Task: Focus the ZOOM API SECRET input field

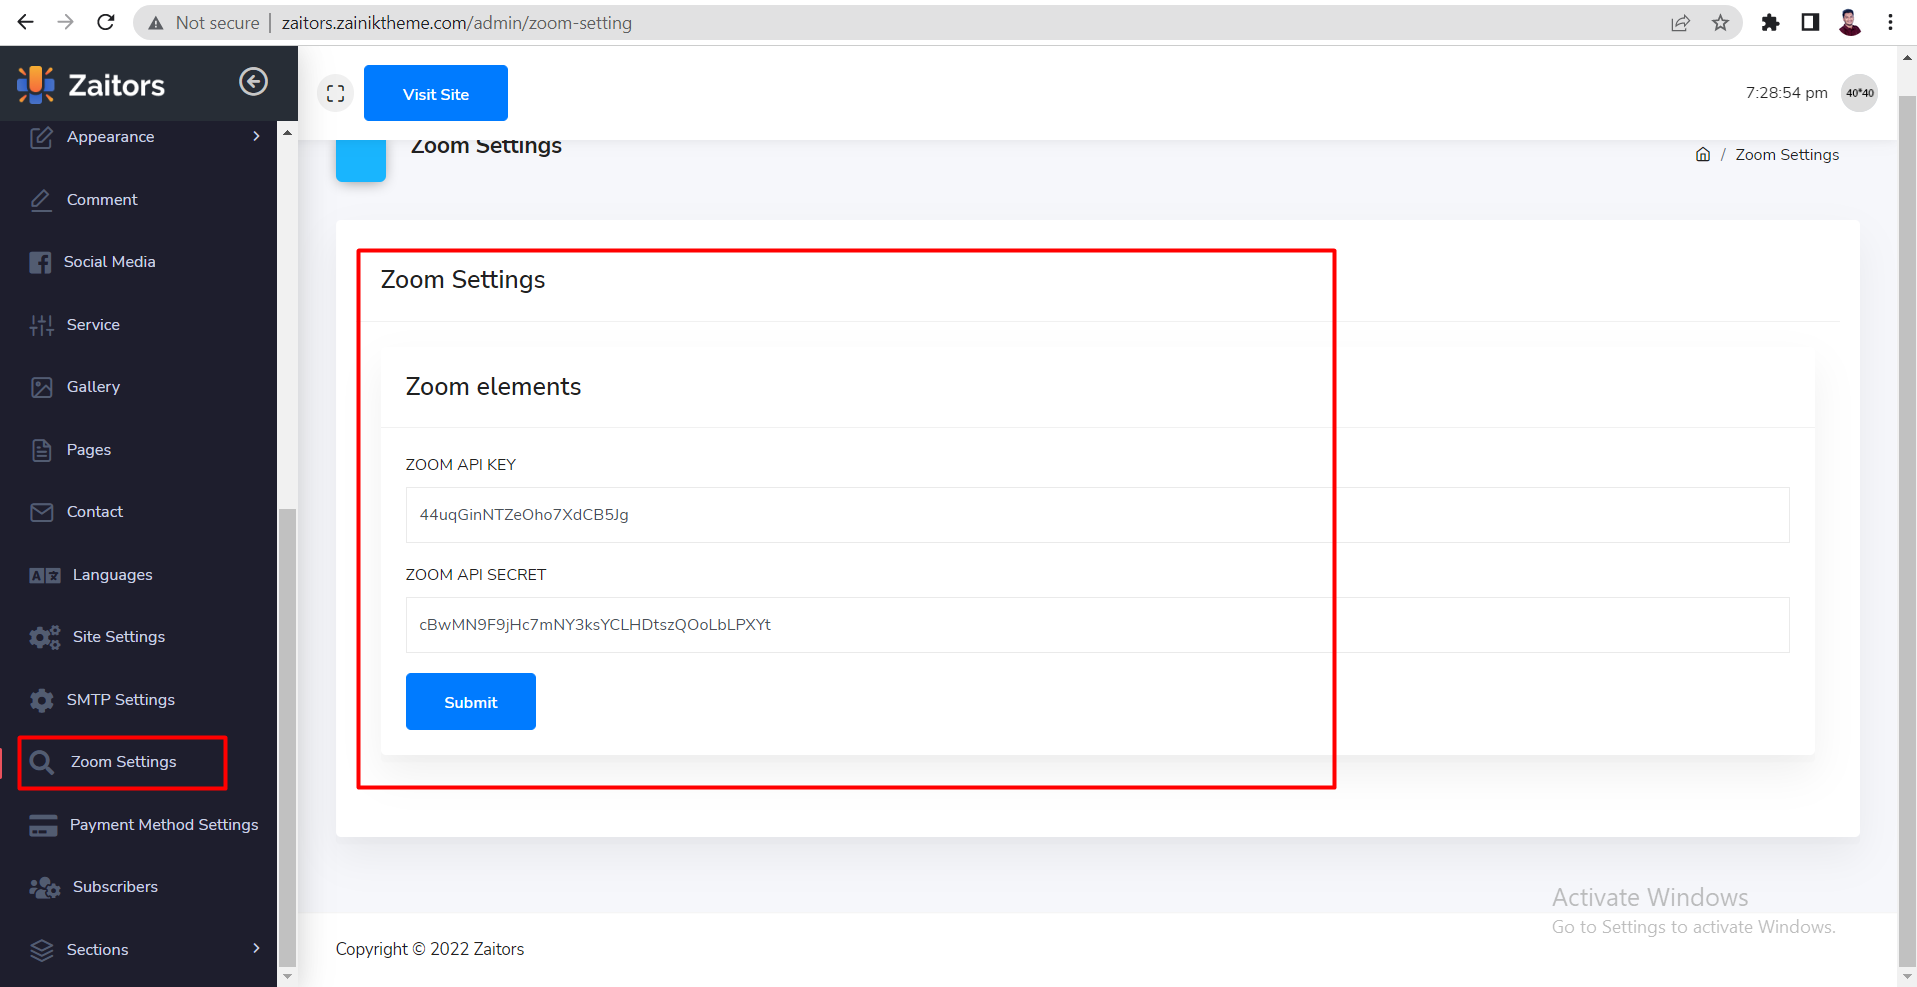Action: tap(1097, 625)
